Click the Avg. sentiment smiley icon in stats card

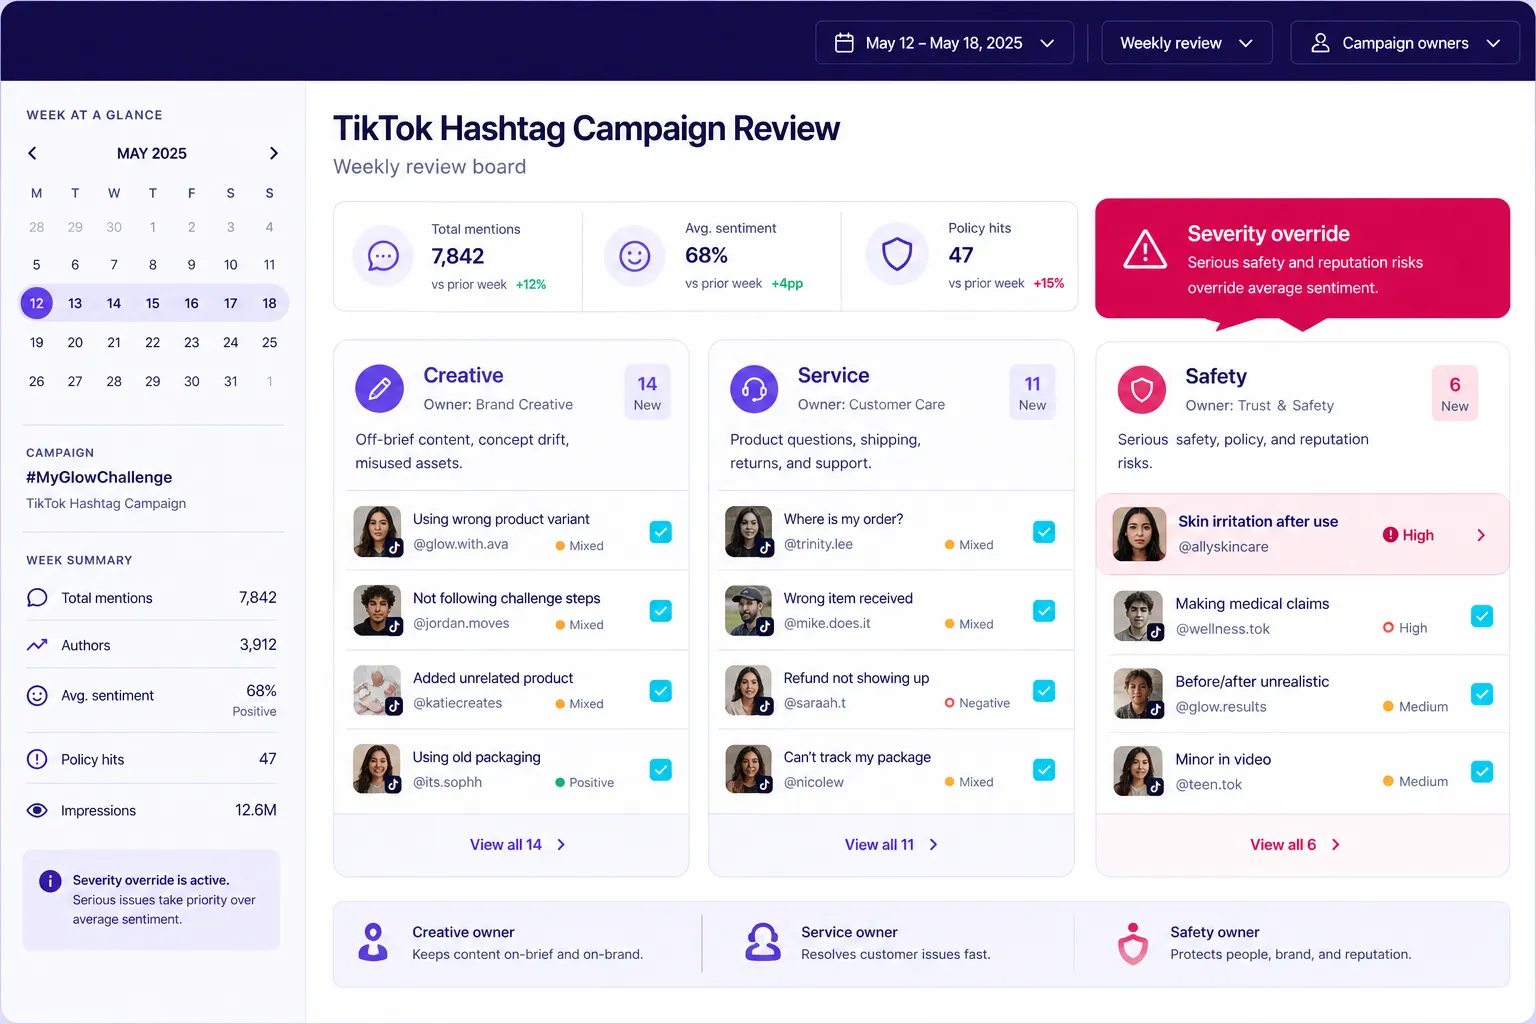click(635, 256)
